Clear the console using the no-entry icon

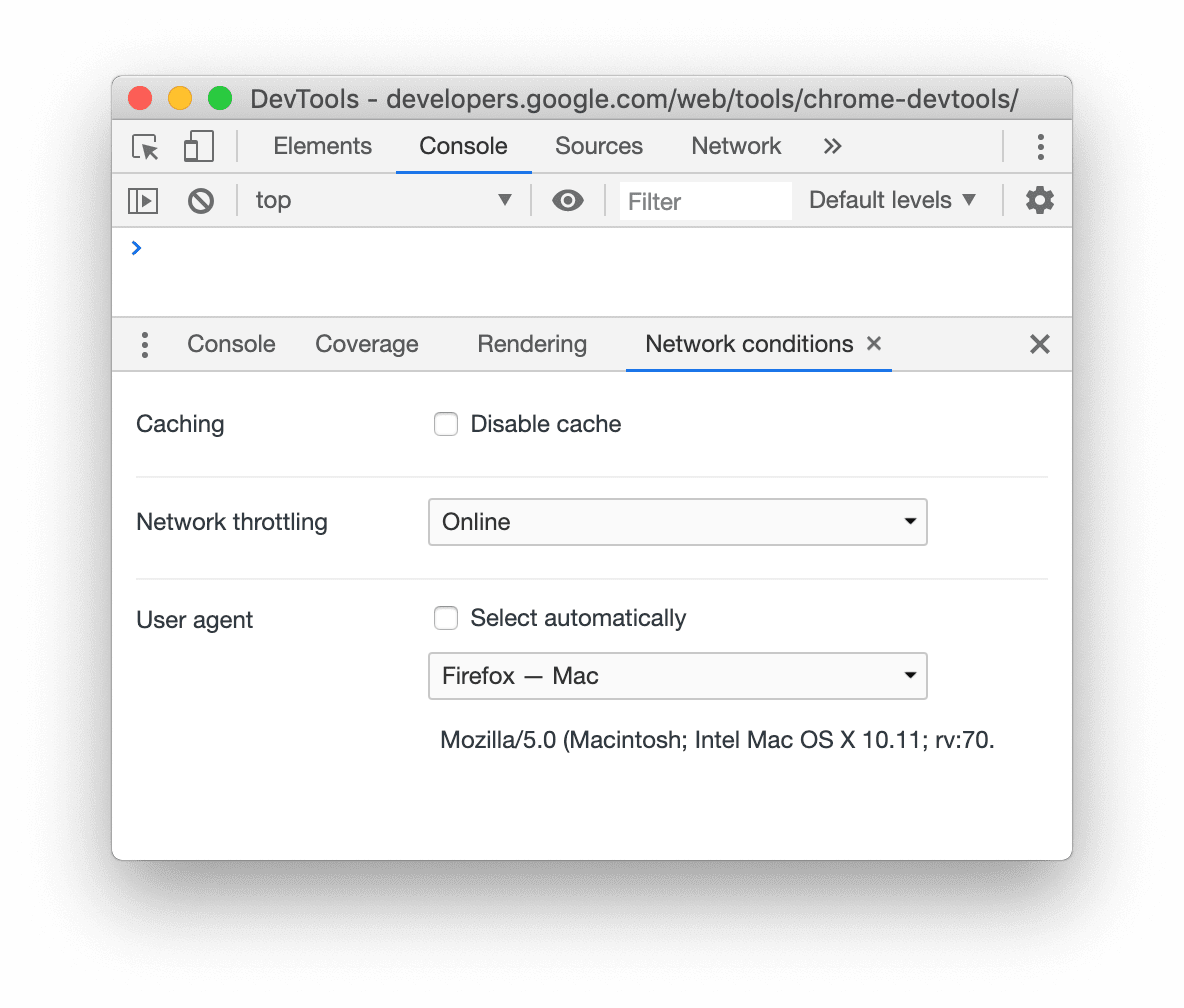tap(200, 200)
